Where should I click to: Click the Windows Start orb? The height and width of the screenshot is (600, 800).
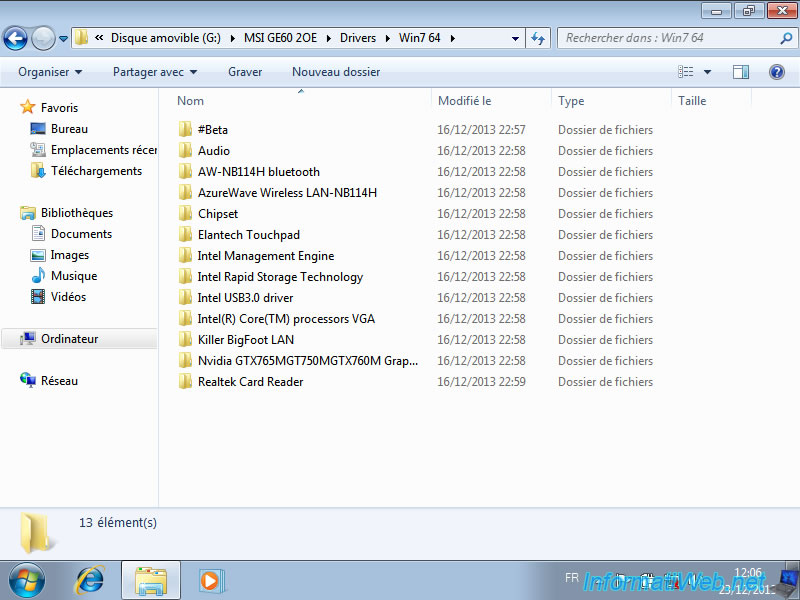[x=27, y=579]
